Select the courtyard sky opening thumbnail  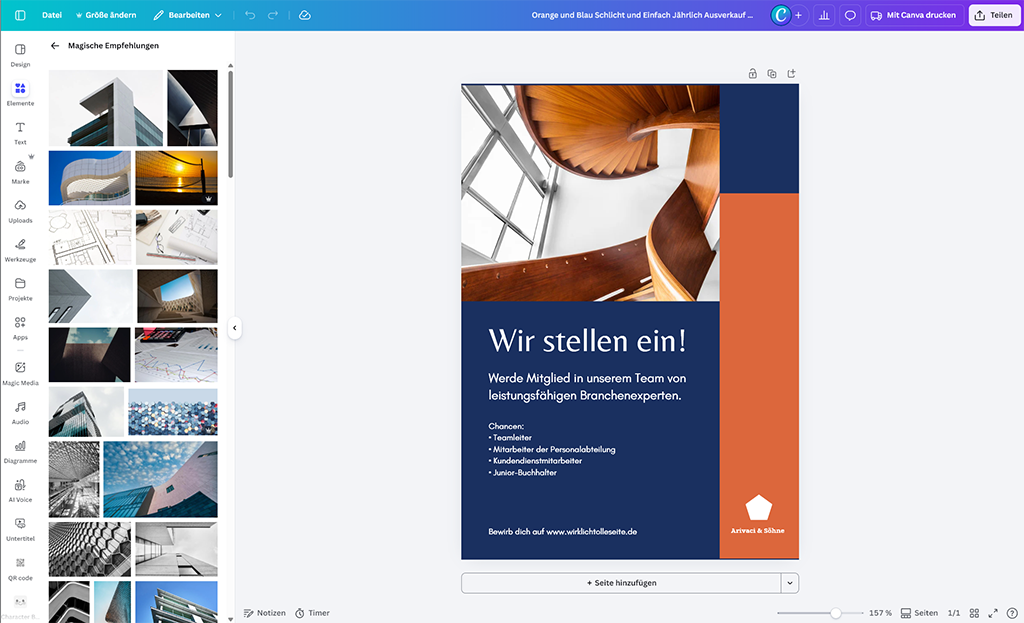[x=177, y=296]
